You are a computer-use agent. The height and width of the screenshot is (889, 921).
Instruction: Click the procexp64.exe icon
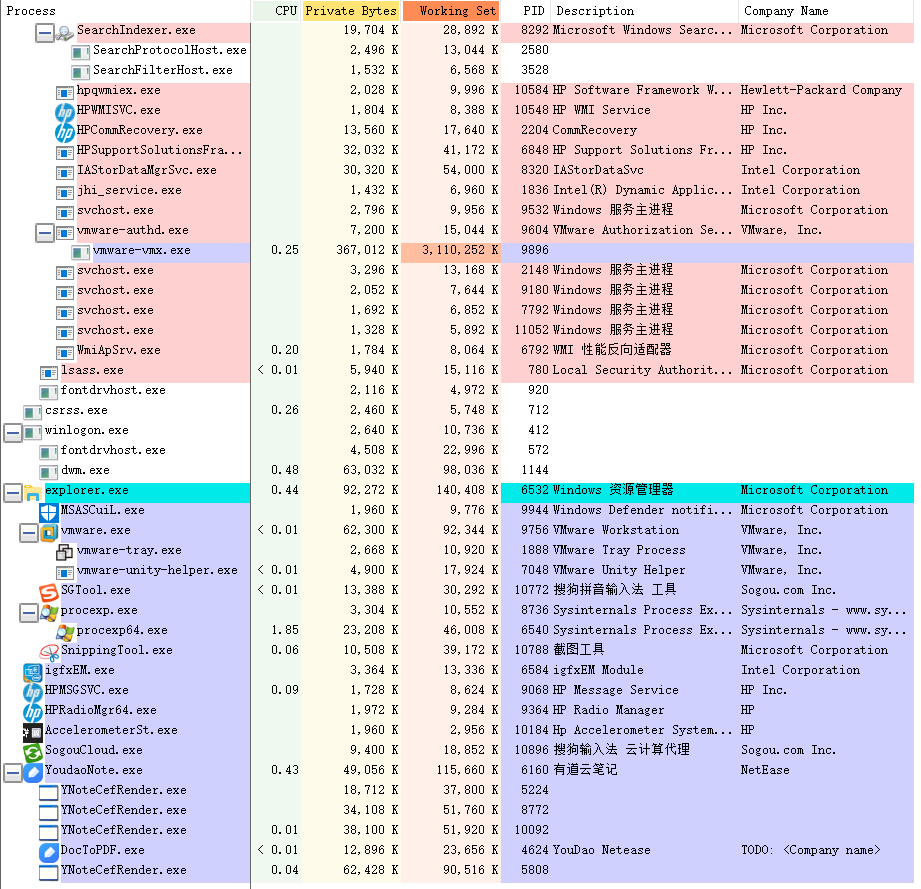(65, 632)
